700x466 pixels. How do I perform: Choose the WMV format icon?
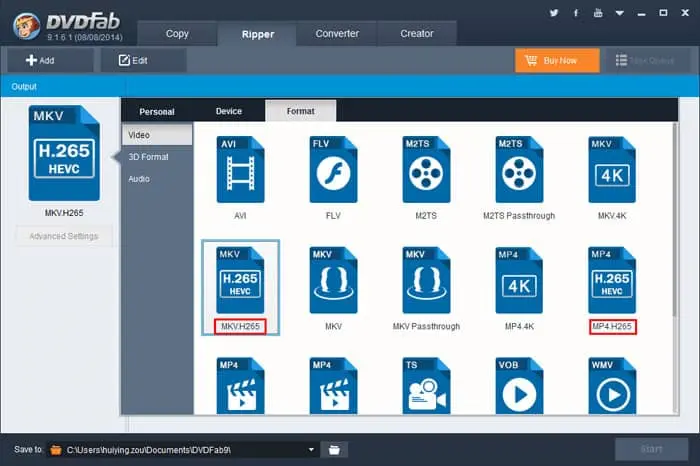click(612, 385)
